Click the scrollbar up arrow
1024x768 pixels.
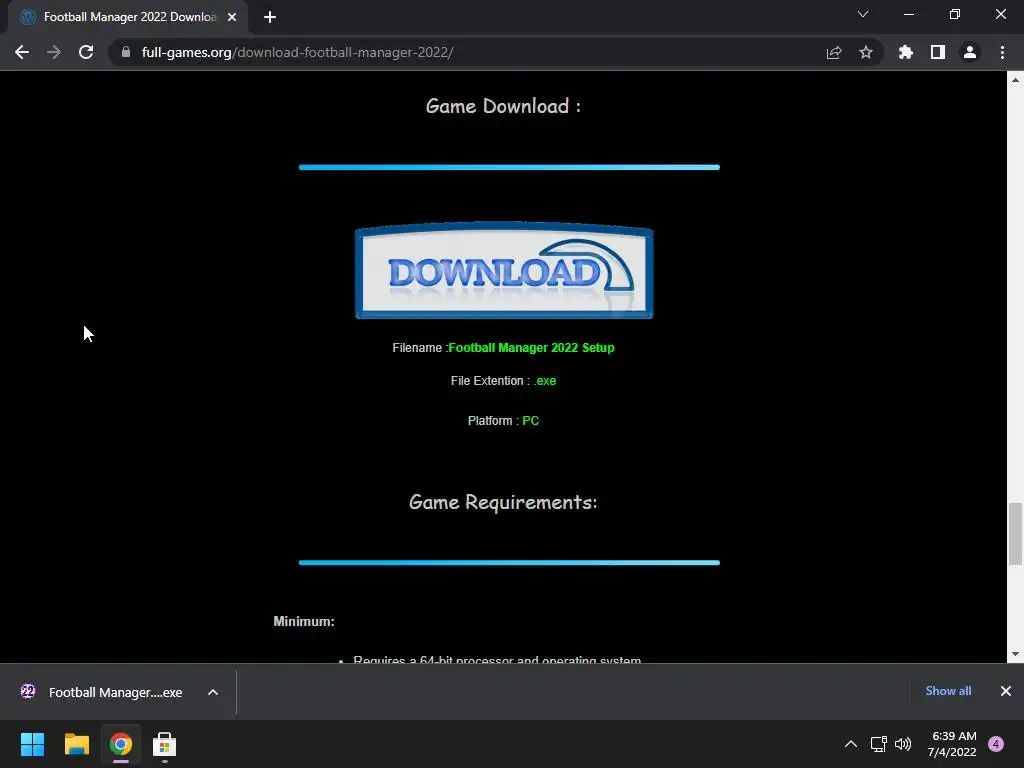[x=1015, y=80]
